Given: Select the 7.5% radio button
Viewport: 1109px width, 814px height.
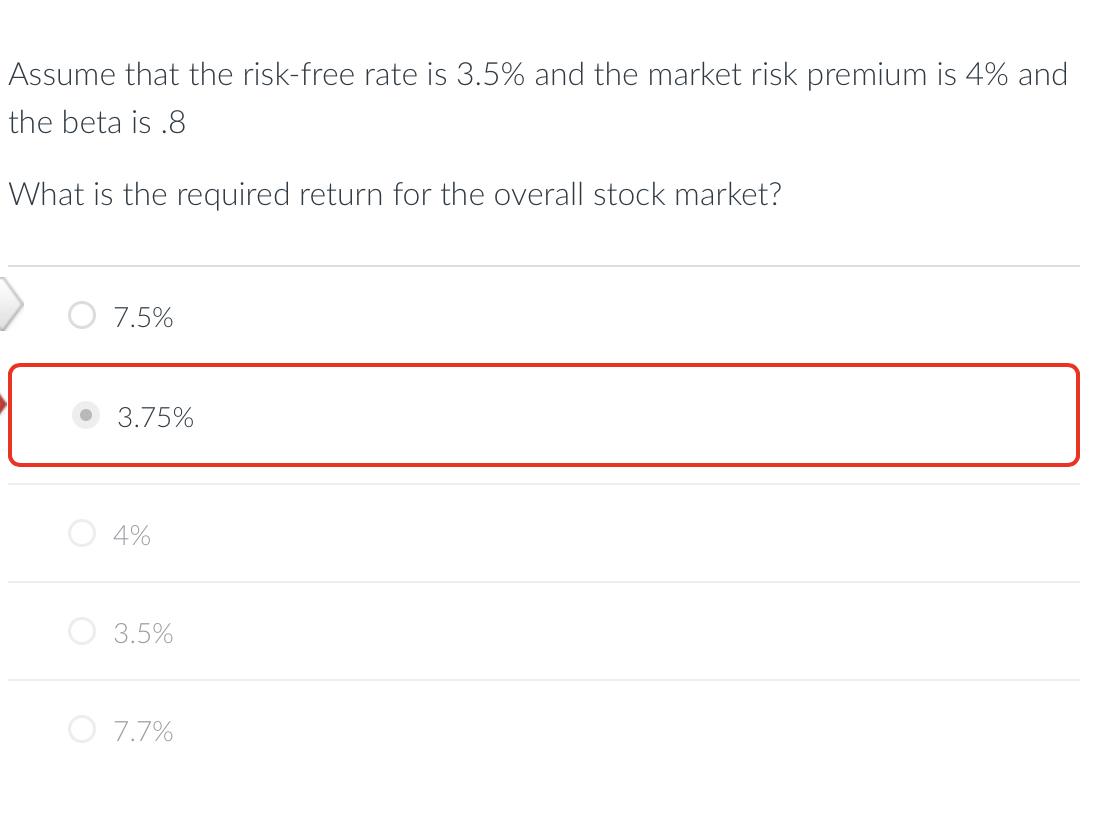Looking at the screenshot, I should pyautogui.click(x=82, y=315).
